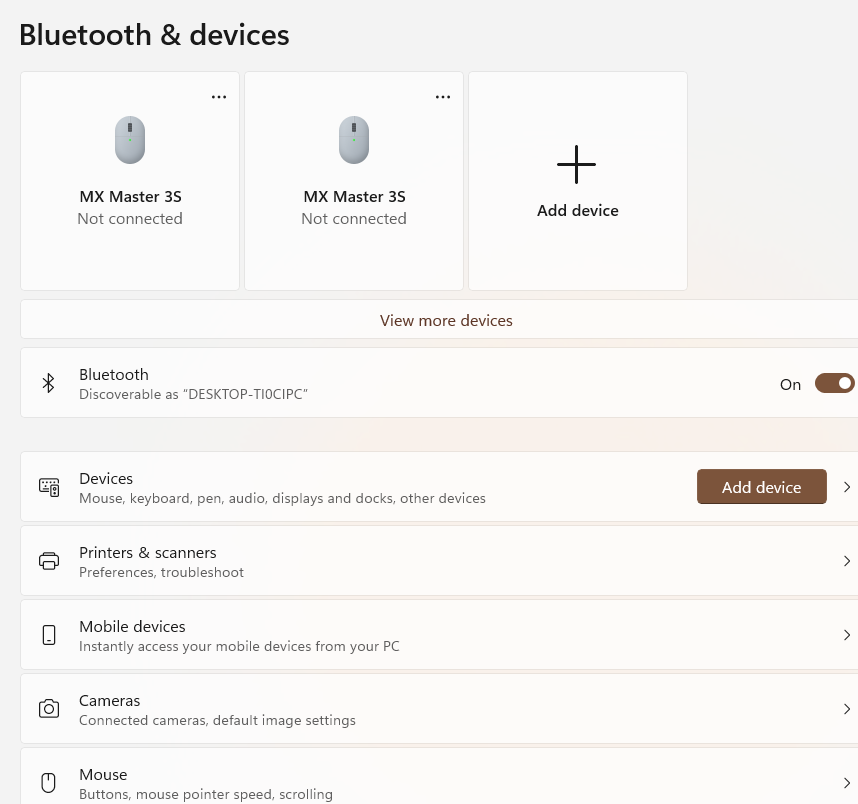Click Instantly access your mobile devices text

coord(239,646)
